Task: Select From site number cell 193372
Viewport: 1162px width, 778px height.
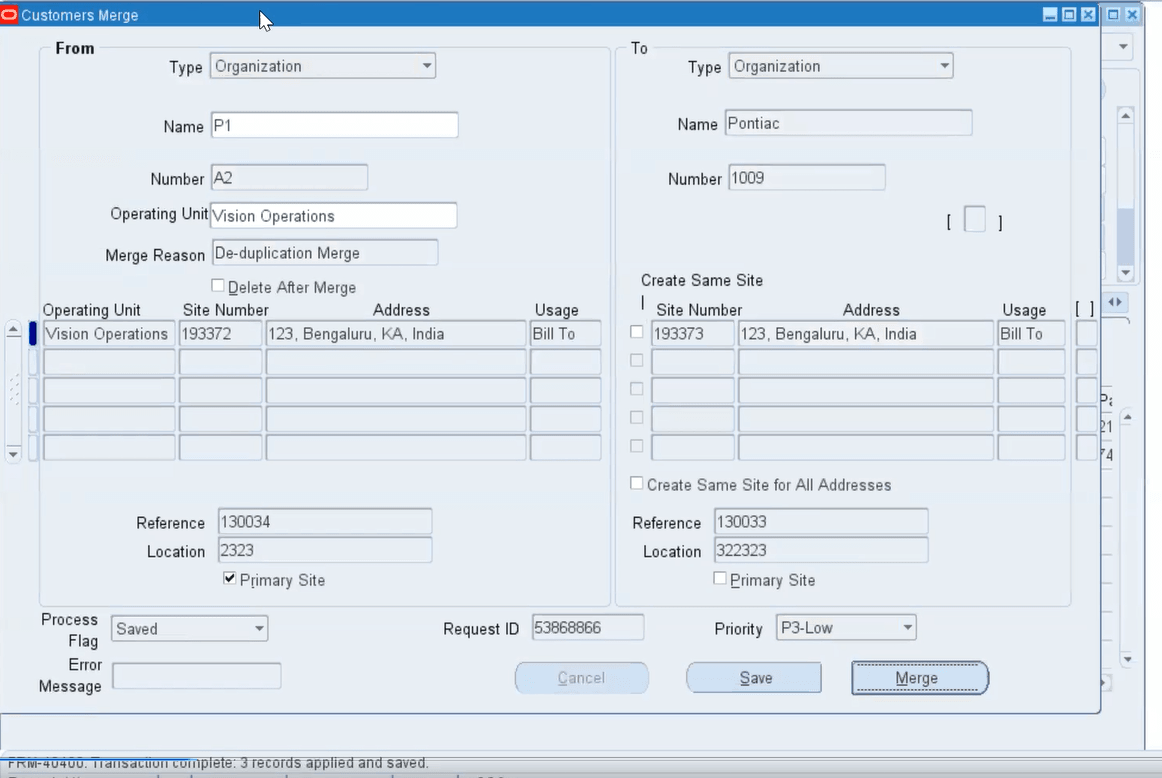Action: [x=220, y=333]
